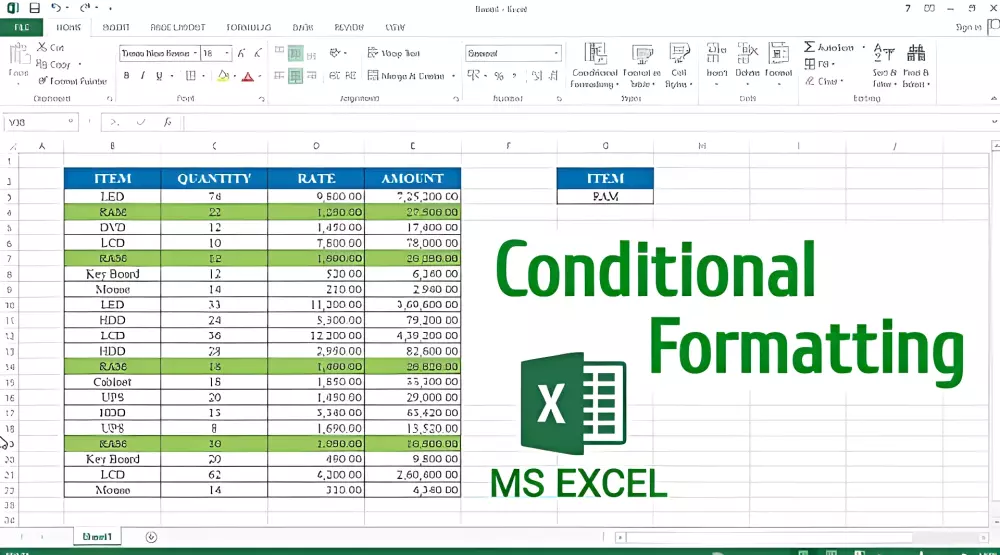This screenshot has height=555, width=1000.
Task: Apply the red font color A
Action: click(248, 77)
